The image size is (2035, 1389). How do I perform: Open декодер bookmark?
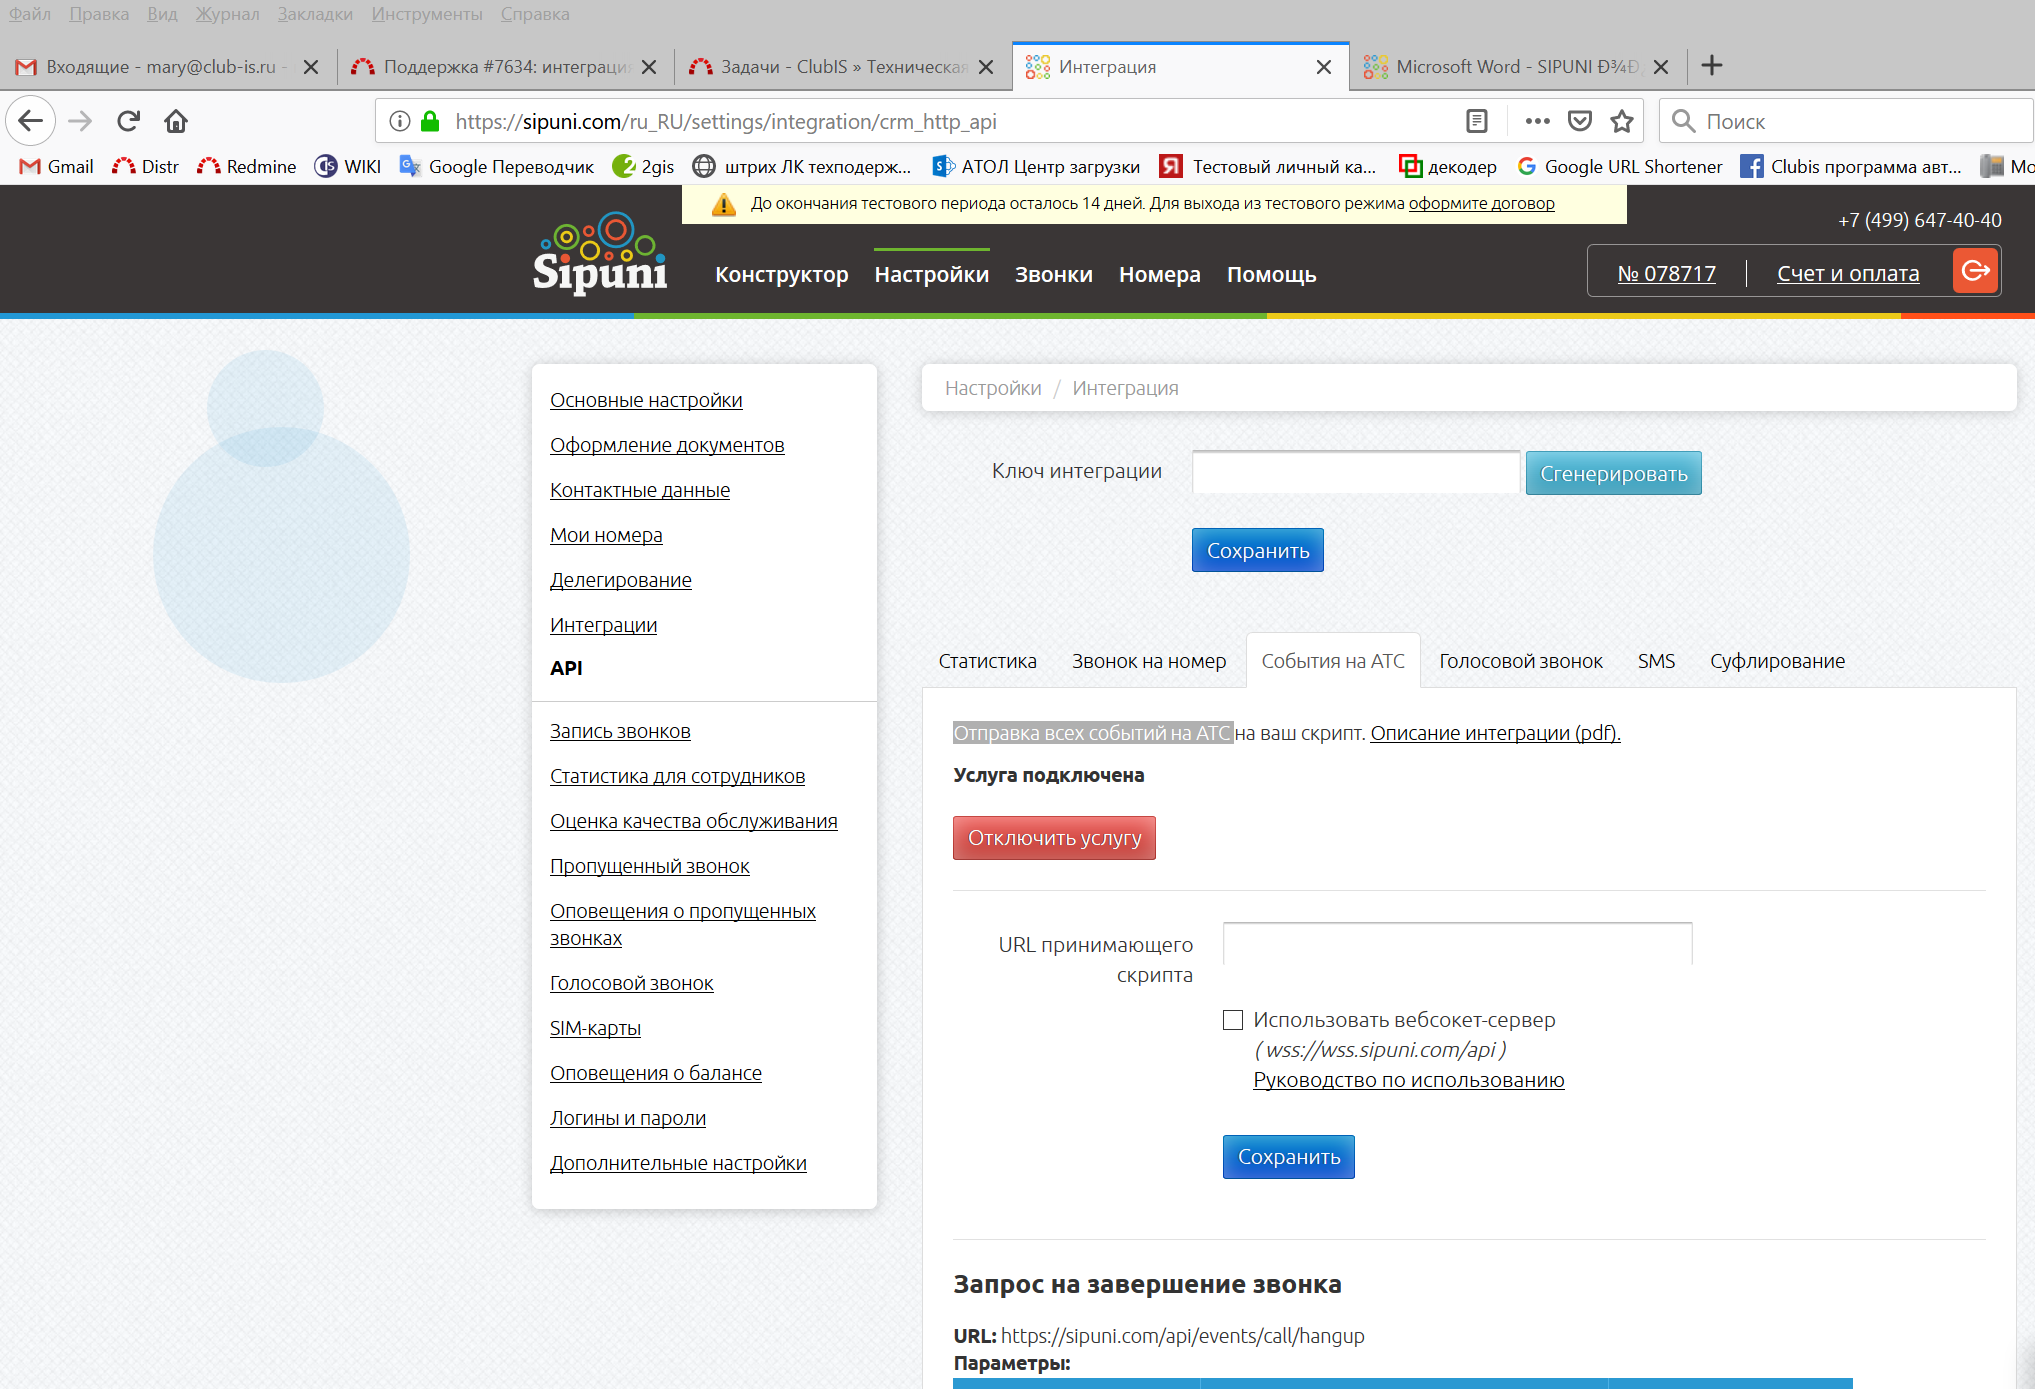pos(1448,166)
